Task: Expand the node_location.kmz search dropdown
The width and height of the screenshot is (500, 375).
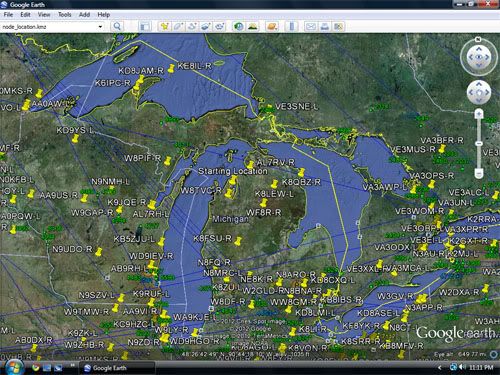Action: point(100,27)
